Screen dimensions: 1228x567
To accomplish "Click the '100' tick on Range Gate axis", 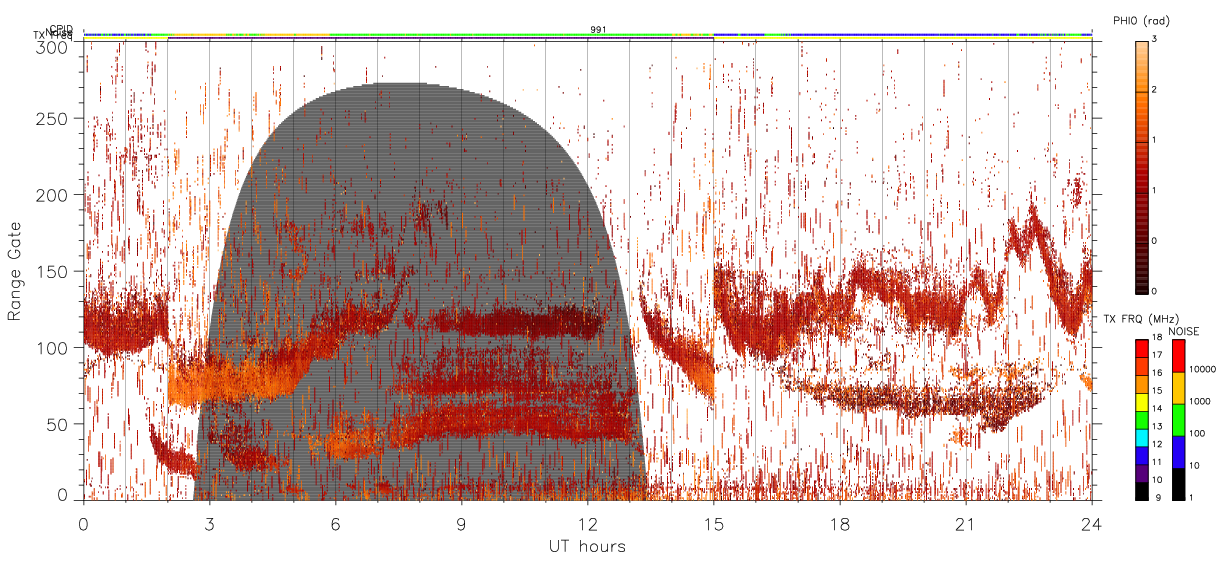I will pyautogui.click(x=54, y=348).
